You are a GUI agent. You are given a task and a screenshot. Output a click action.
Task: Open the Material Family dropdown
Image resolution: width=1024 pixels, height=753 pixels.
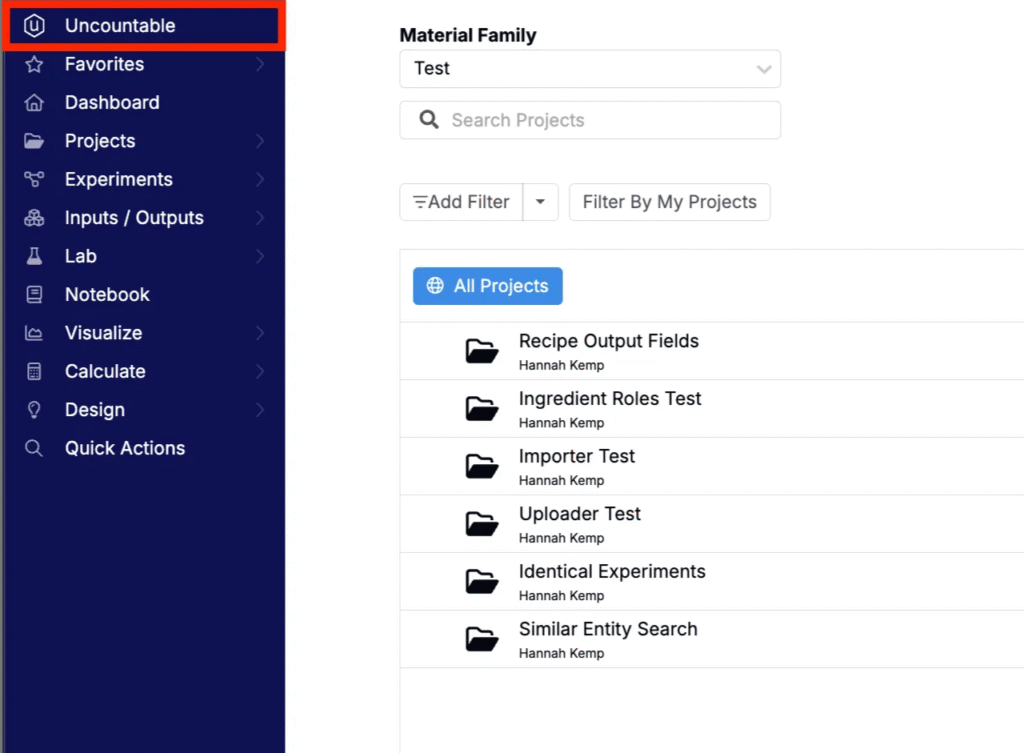[590, 69]
